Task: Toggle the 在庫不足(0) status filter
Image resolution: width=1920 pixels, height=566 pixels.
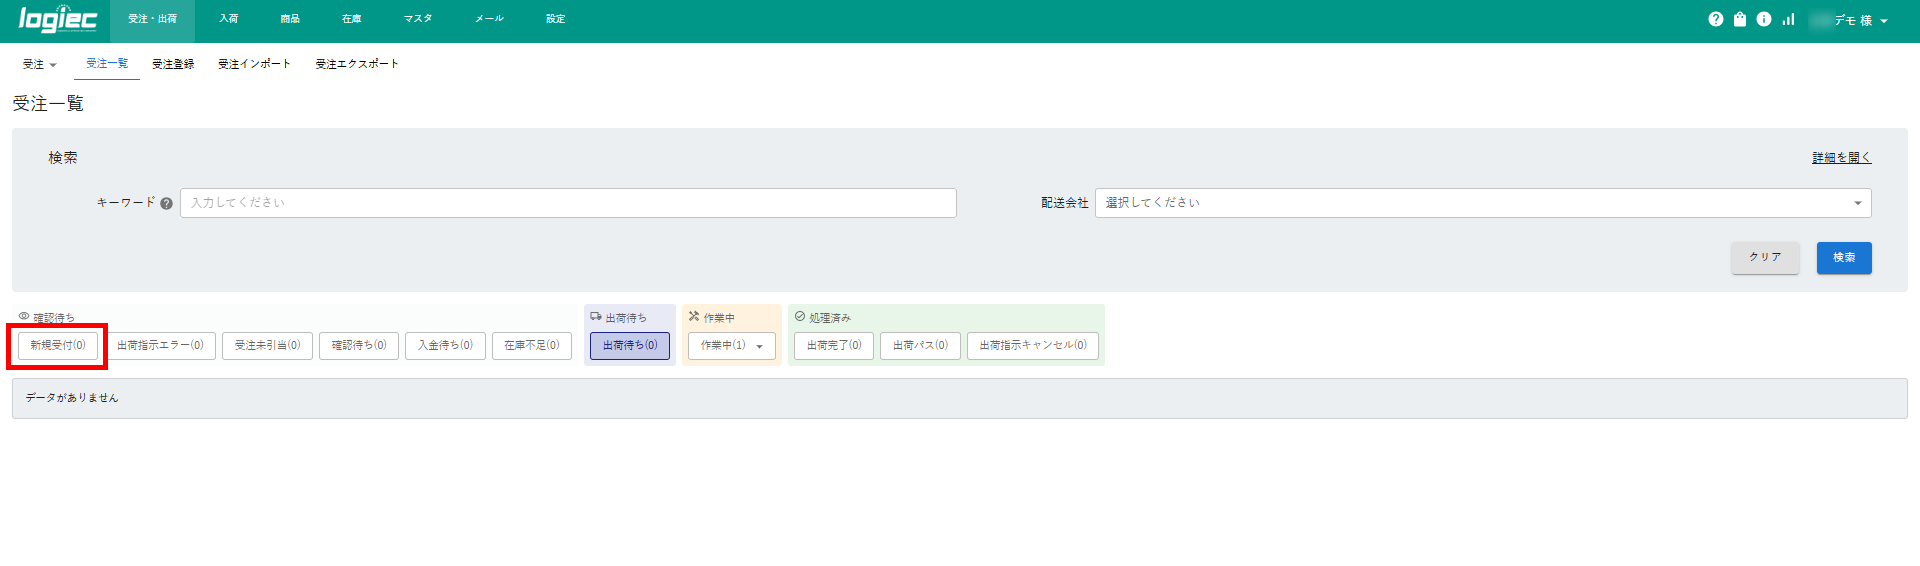Action: pos(531,346)
